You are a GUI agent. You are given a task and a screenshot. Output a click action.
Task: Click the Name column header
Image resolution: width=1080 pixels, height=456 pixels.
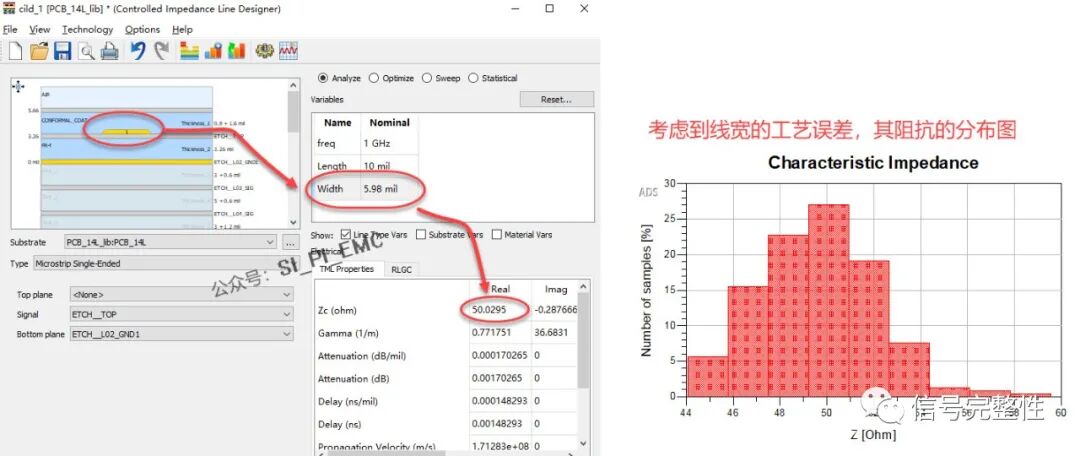click(x=338, y=123)
